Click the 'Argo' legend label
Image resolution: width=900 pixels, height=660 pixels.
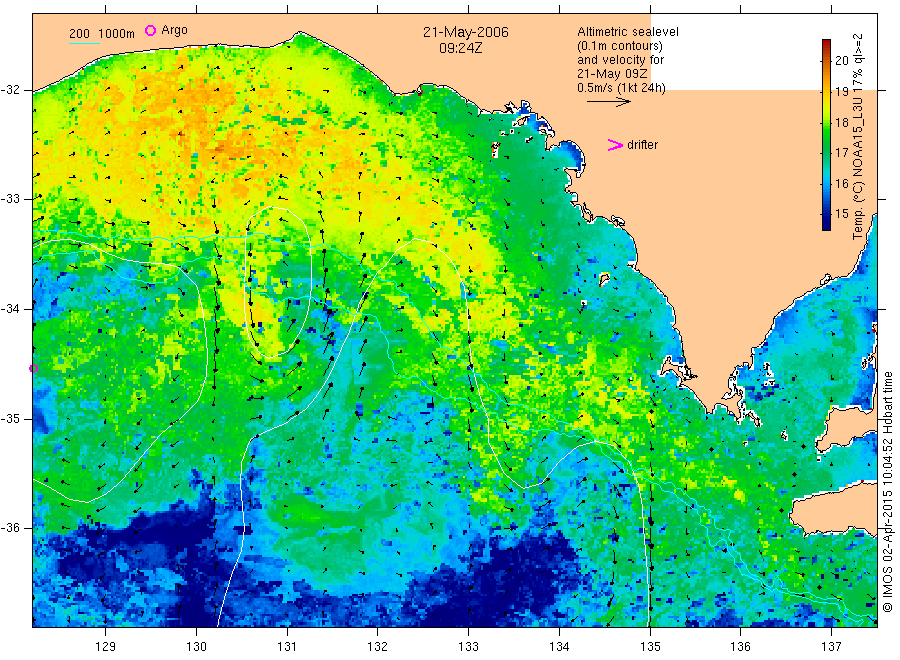[174, 30]
